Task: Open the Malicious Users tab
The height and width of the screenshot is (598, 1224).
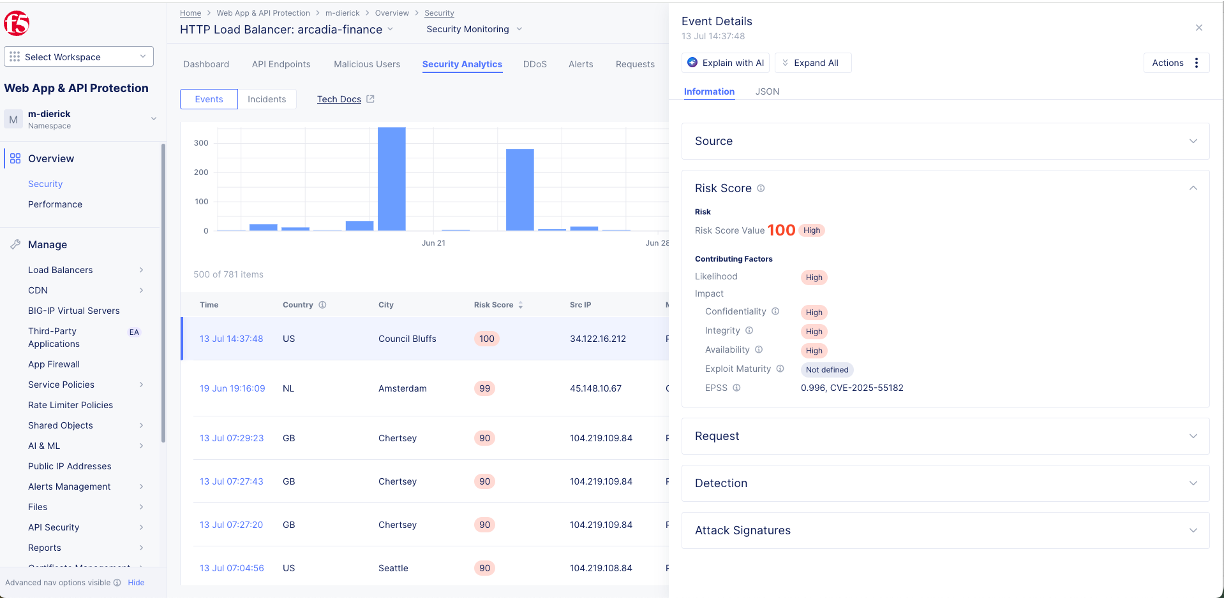Action: click(367, 64)
